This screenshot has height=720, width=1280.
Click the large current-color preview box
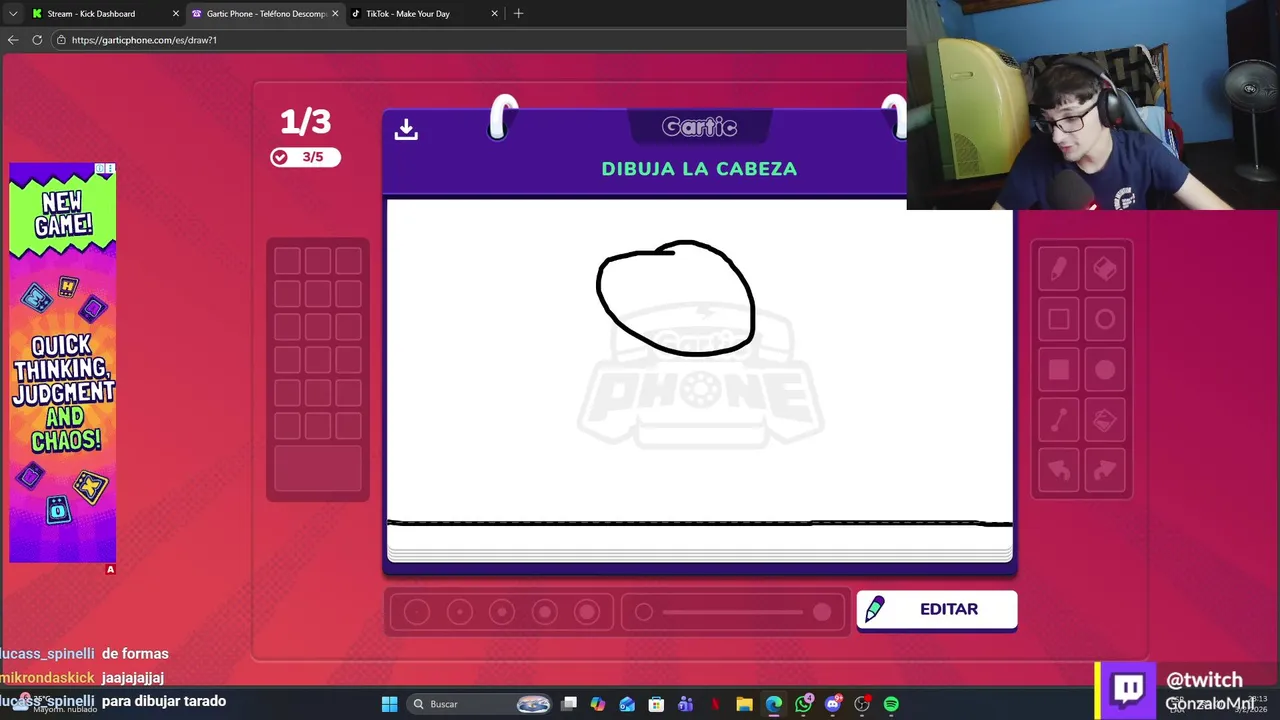318,469
